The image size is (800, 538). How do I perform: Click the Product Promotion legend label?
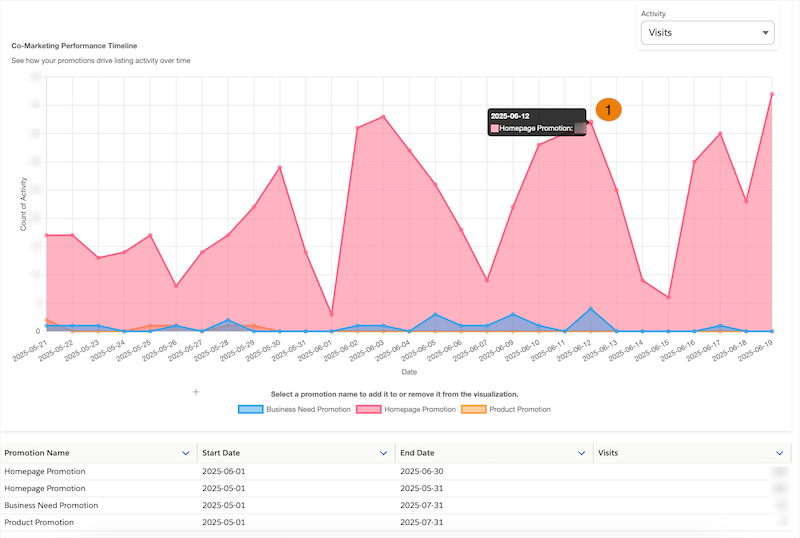(x=519, y=409)
